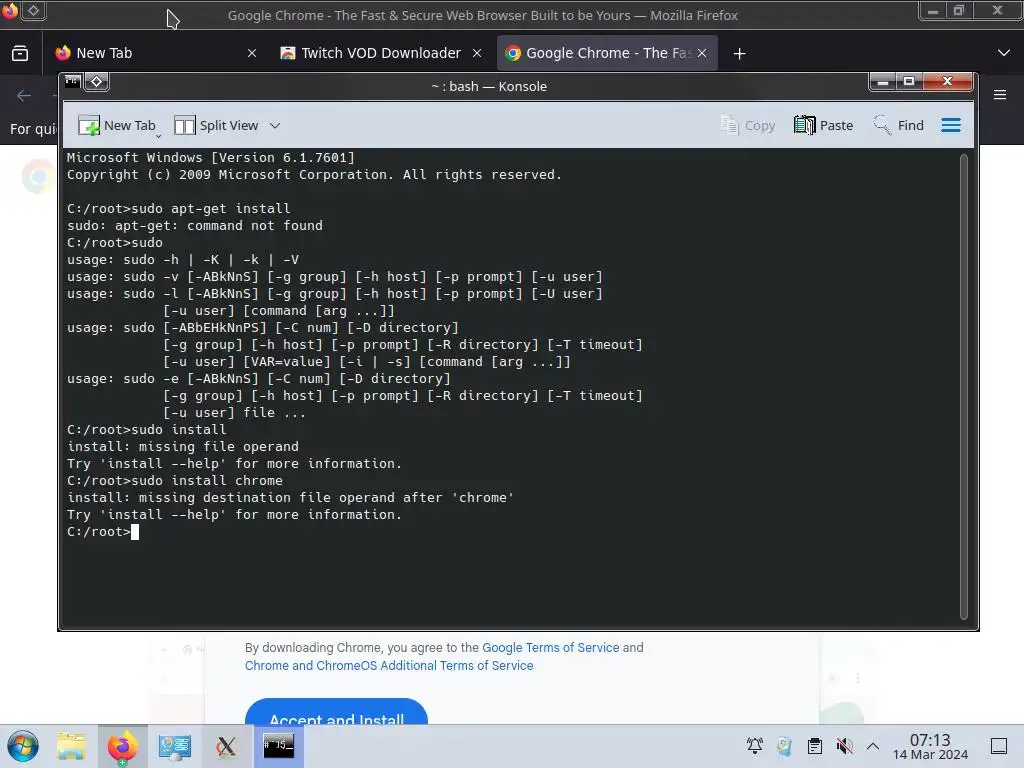Open notifications bell in system tray
Viewport: 1024px width, 768px height.
tap(755, 746)
